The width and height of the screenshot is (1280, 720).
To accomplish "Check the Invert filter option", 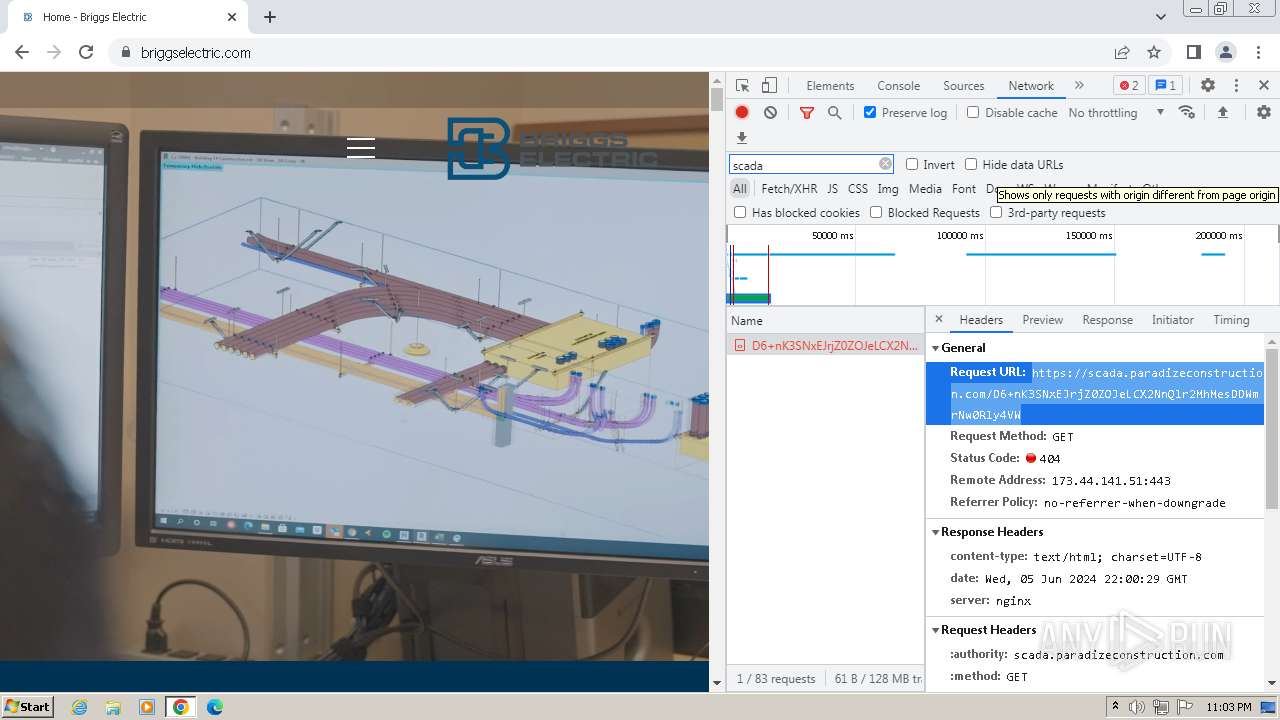I will (x=912, y=164).
